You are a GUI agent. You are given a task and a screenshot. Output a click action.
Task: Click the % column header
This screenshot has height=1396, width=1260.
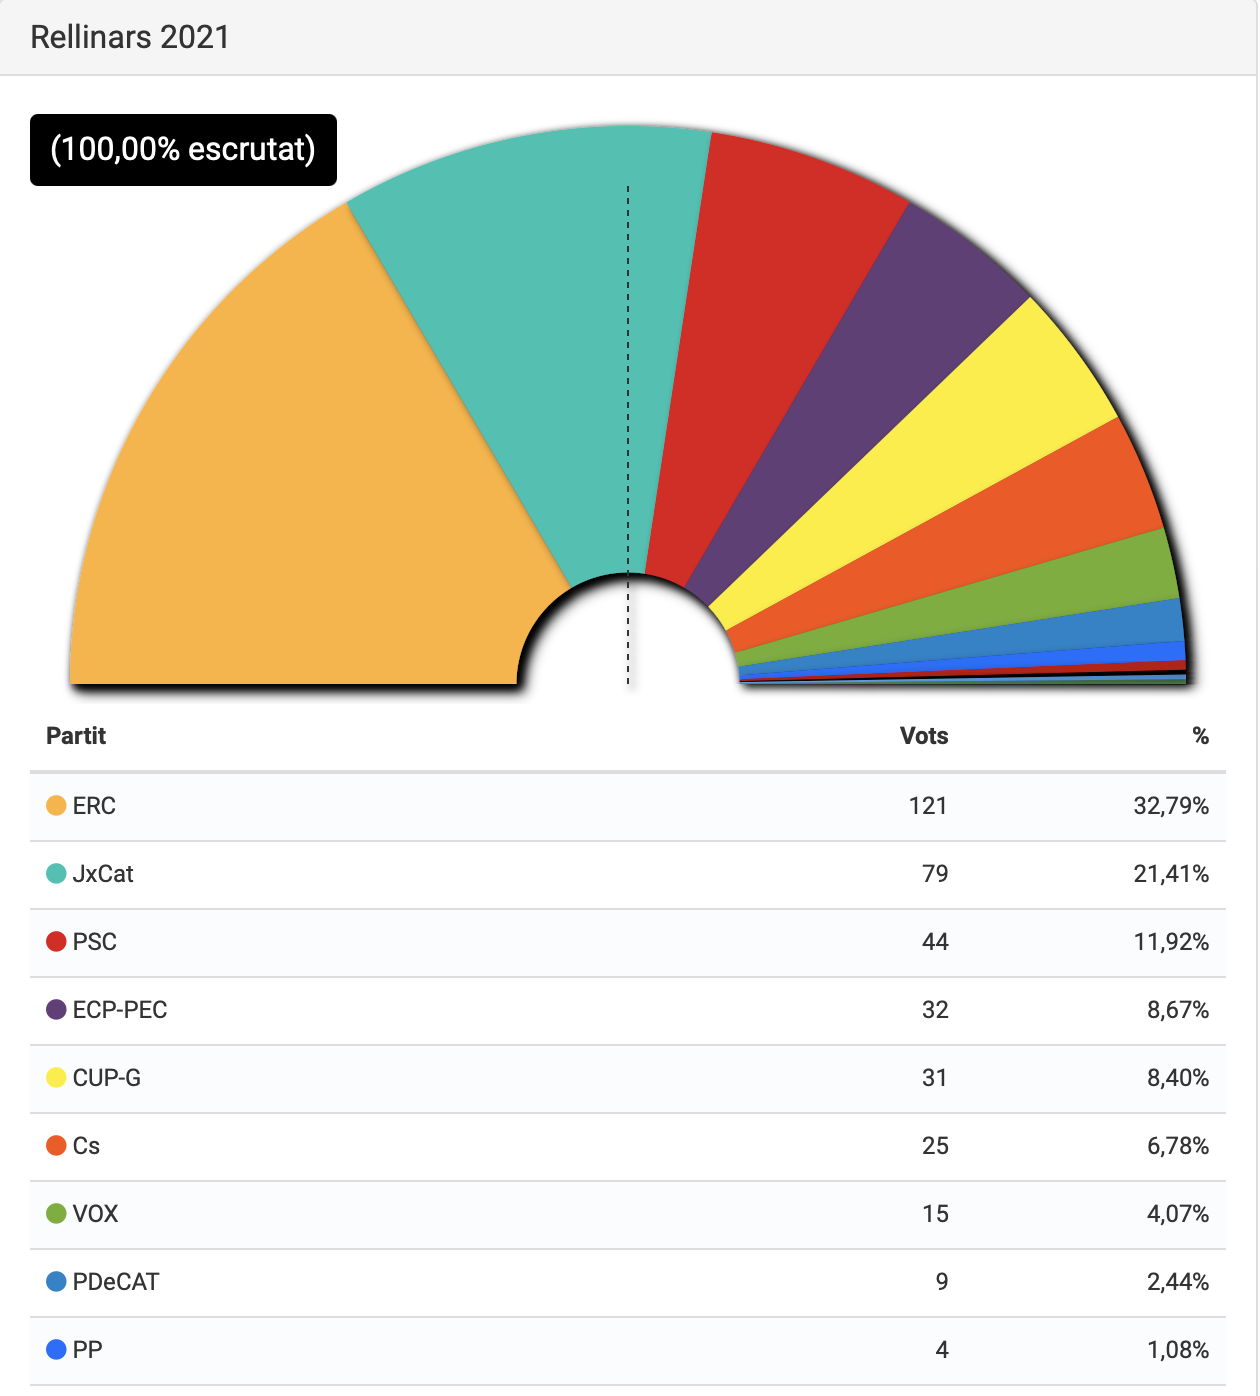pyautogui.click(x=1200, y=736)
